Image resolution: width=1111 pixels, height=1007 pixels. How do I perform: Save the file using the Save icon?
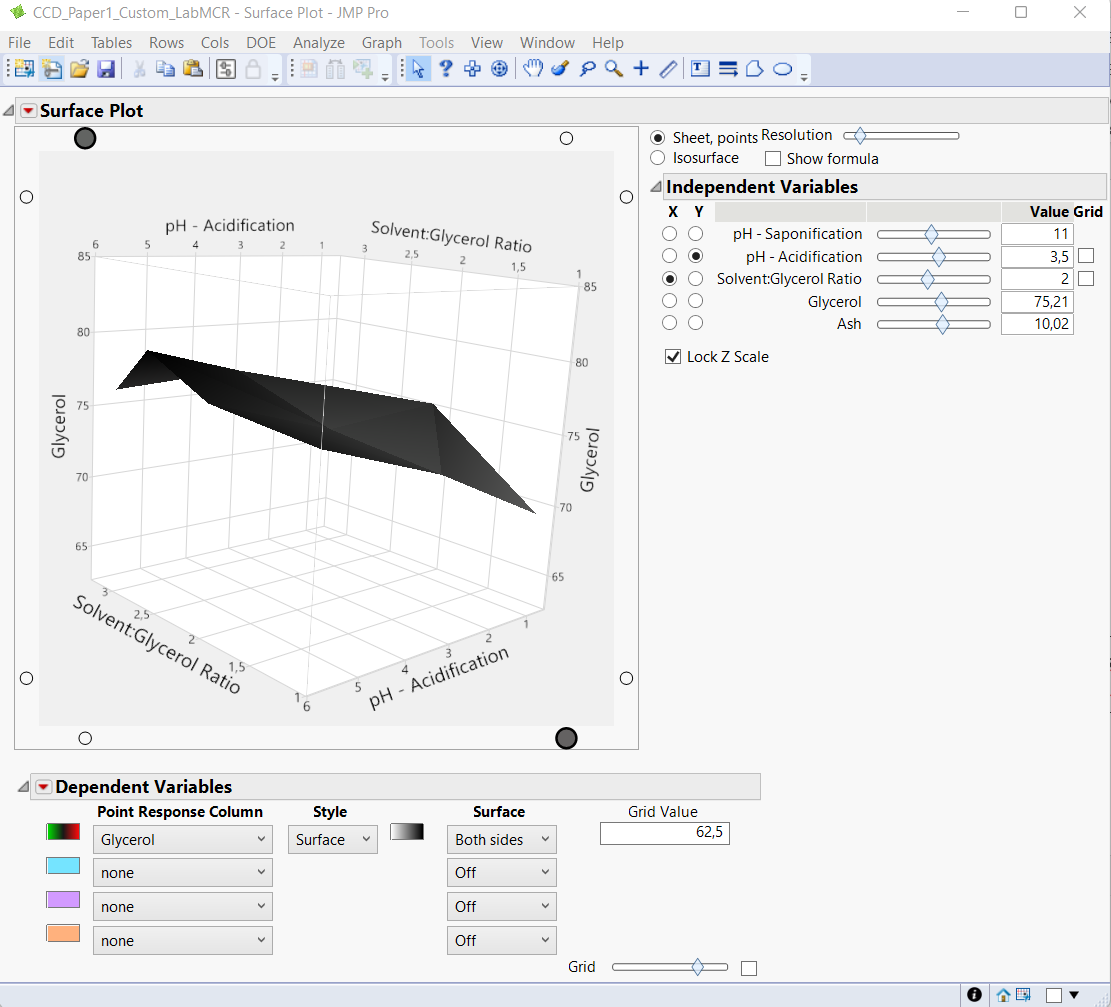click(x=106, y=68)
